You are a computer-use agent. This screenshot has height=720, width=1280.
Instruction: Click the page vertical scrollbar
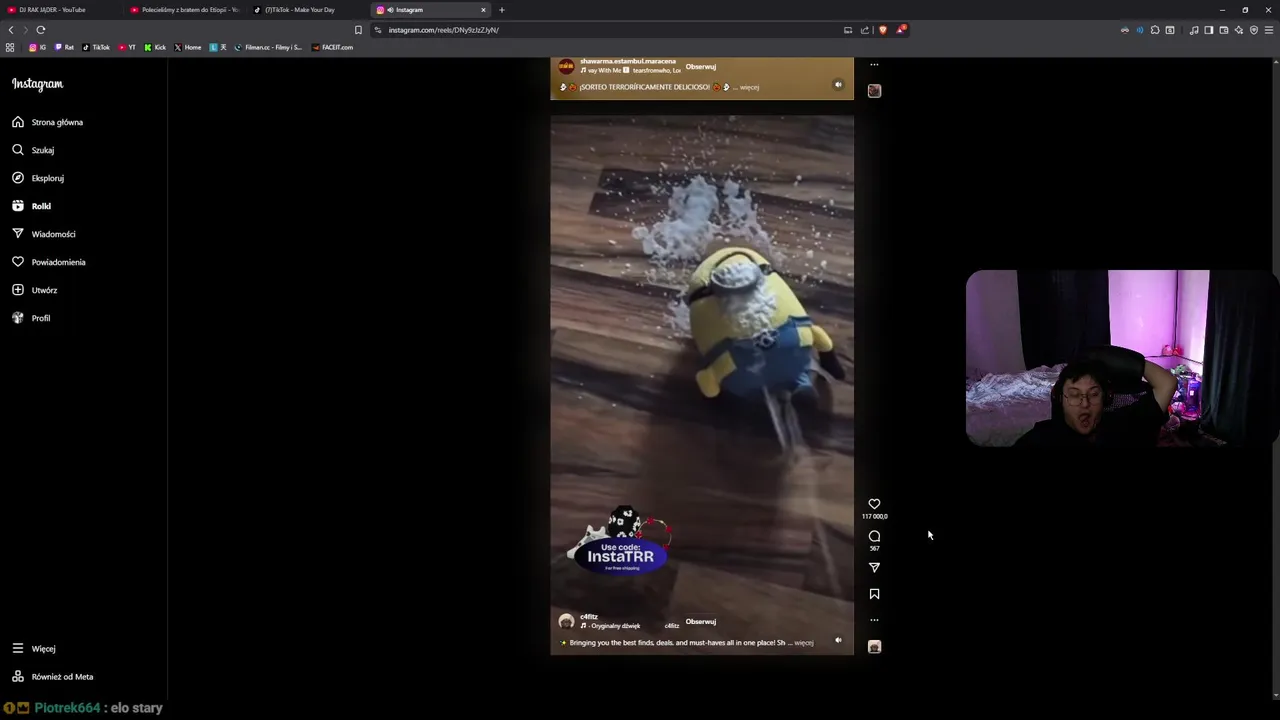(x=1275, y=380)
